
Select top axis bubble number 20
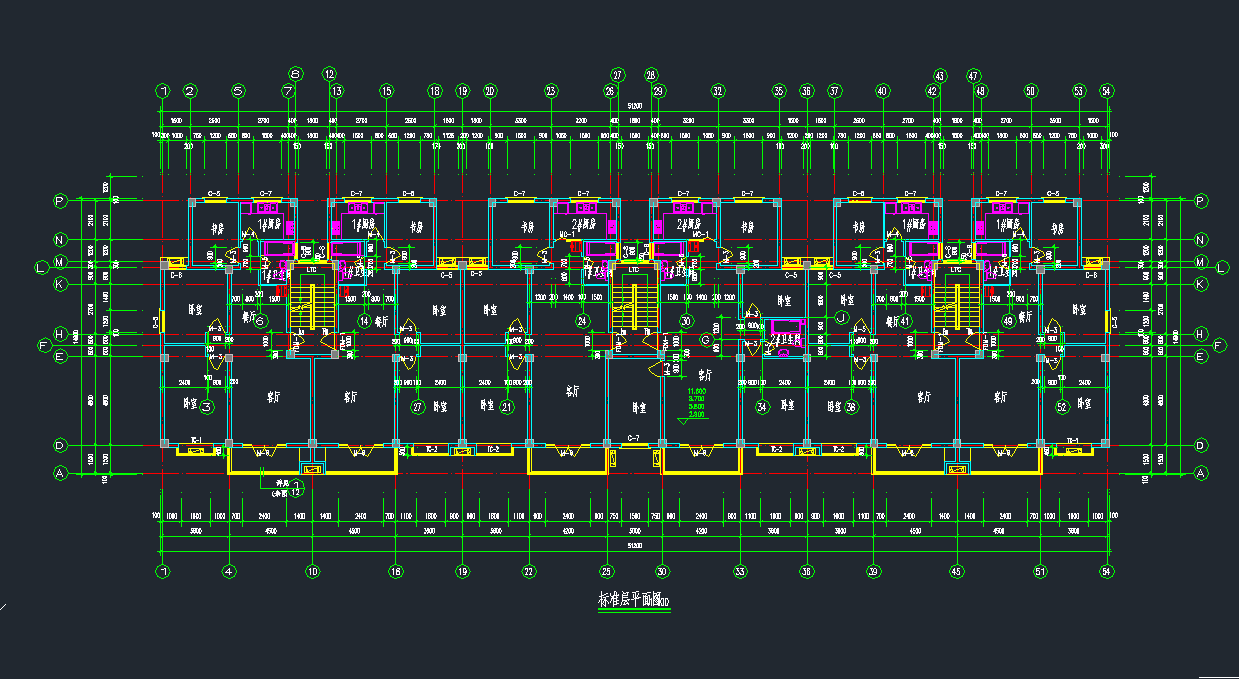490,91
